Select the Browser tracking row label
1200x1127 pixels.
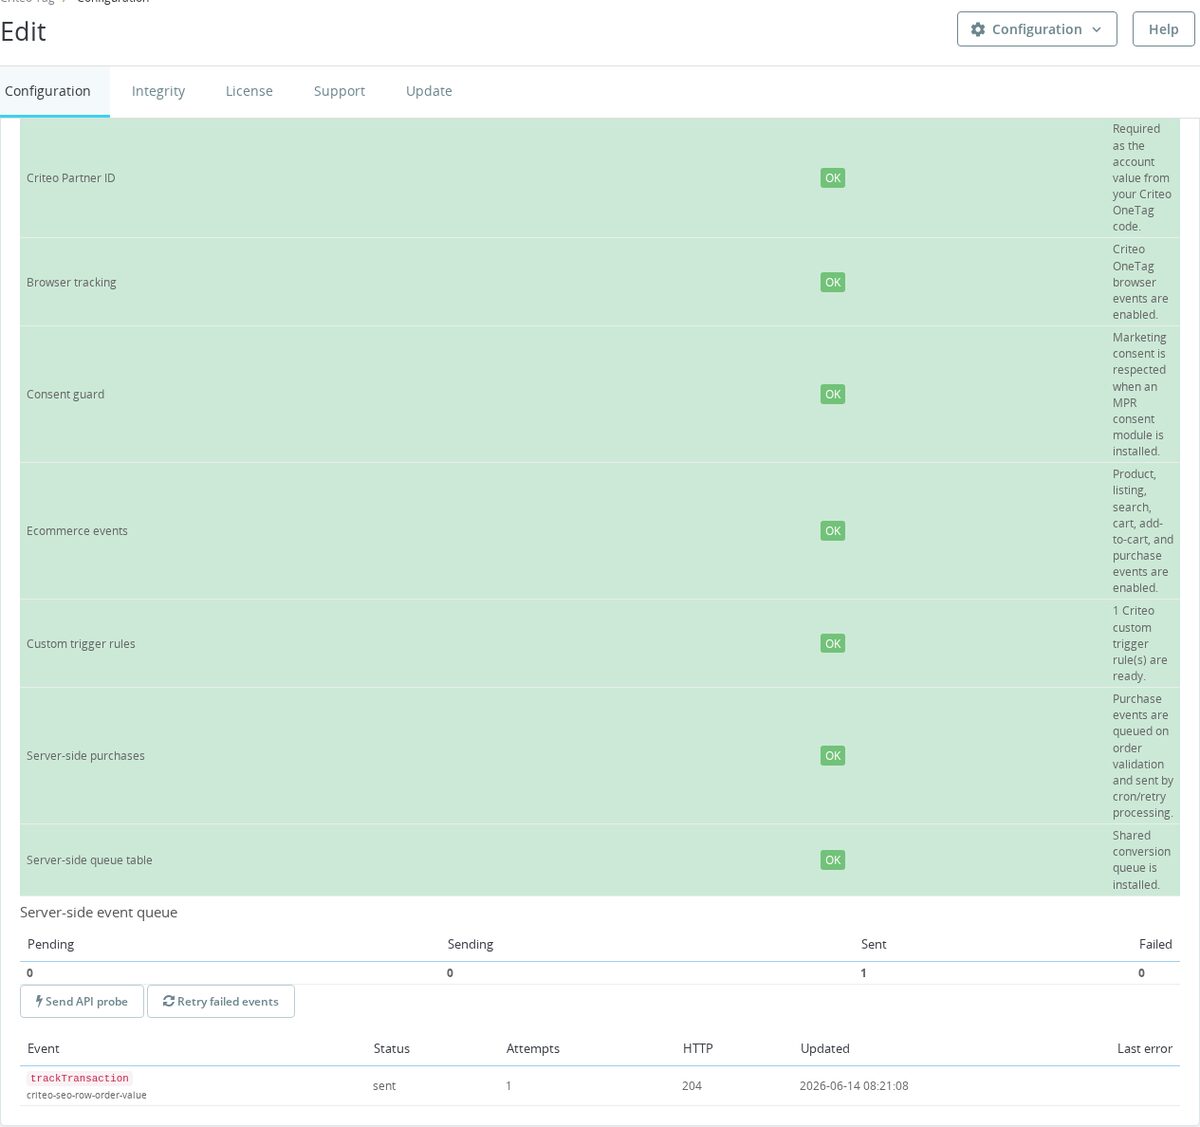pos(71,282)
